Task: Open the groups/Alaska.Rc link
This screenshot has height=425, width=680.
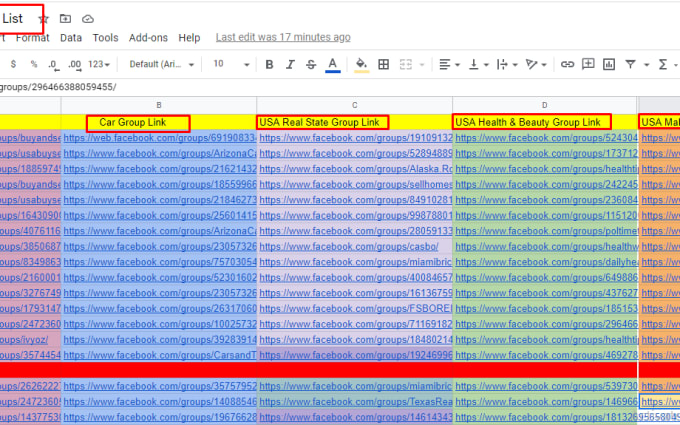Action: tap(356, 169)
